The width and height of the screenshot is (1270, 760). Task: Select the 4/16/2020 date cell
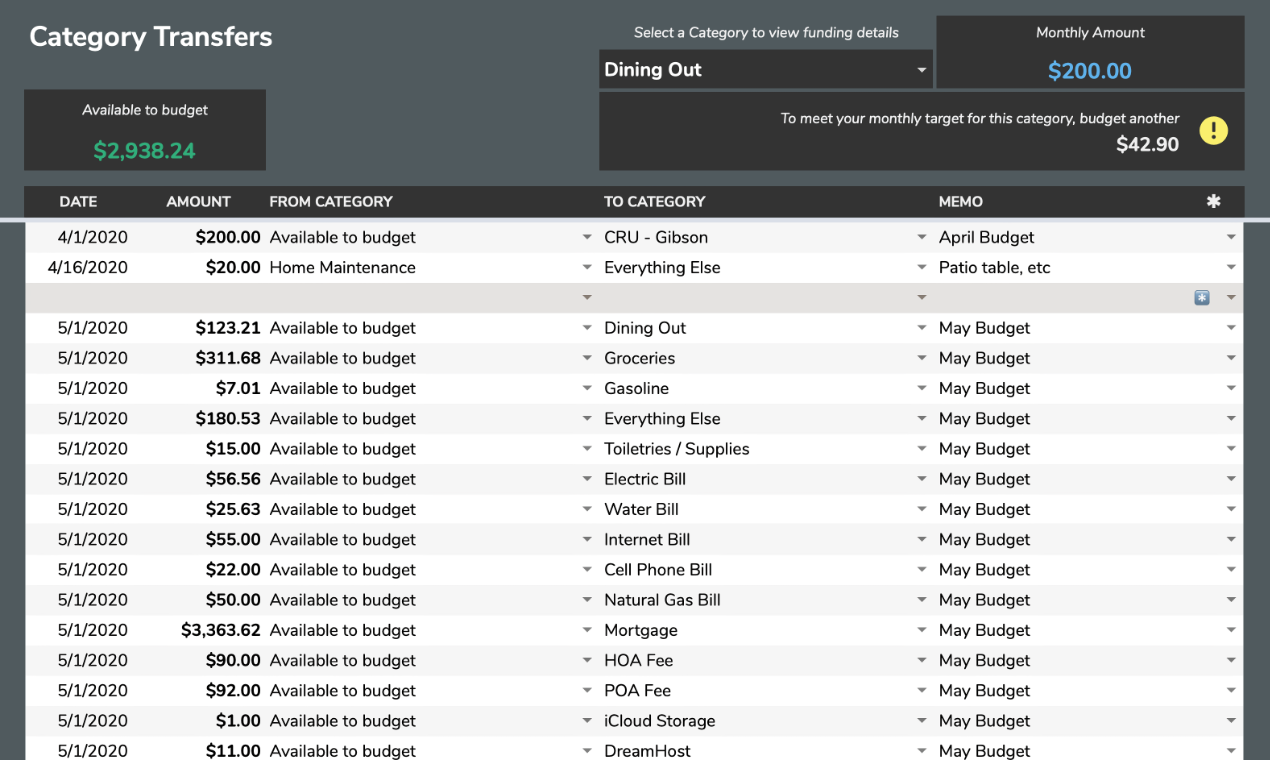click(x=88, y=268)
